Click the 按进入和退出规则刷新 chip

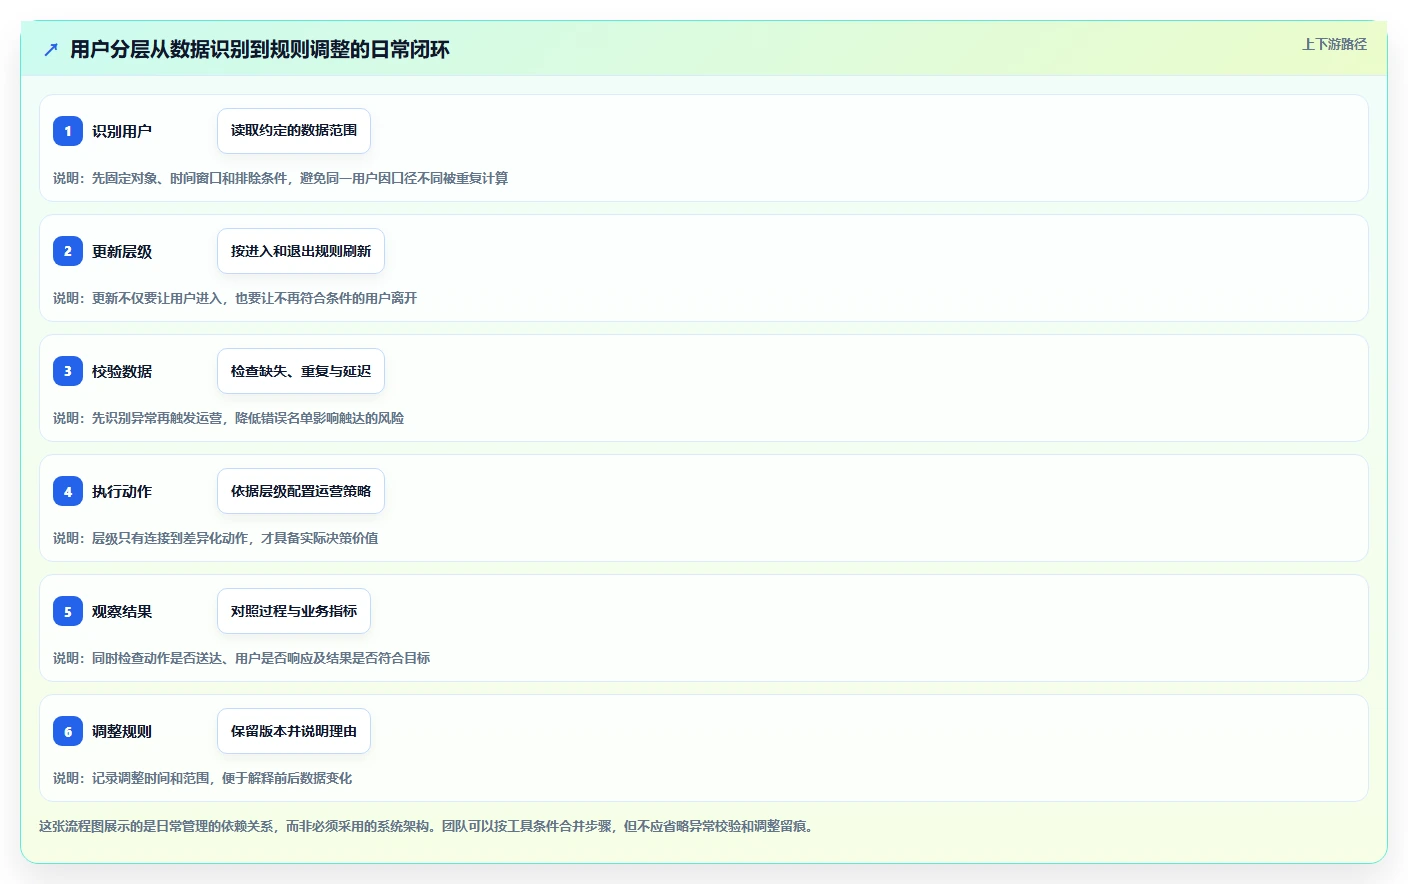pos(301,251)
